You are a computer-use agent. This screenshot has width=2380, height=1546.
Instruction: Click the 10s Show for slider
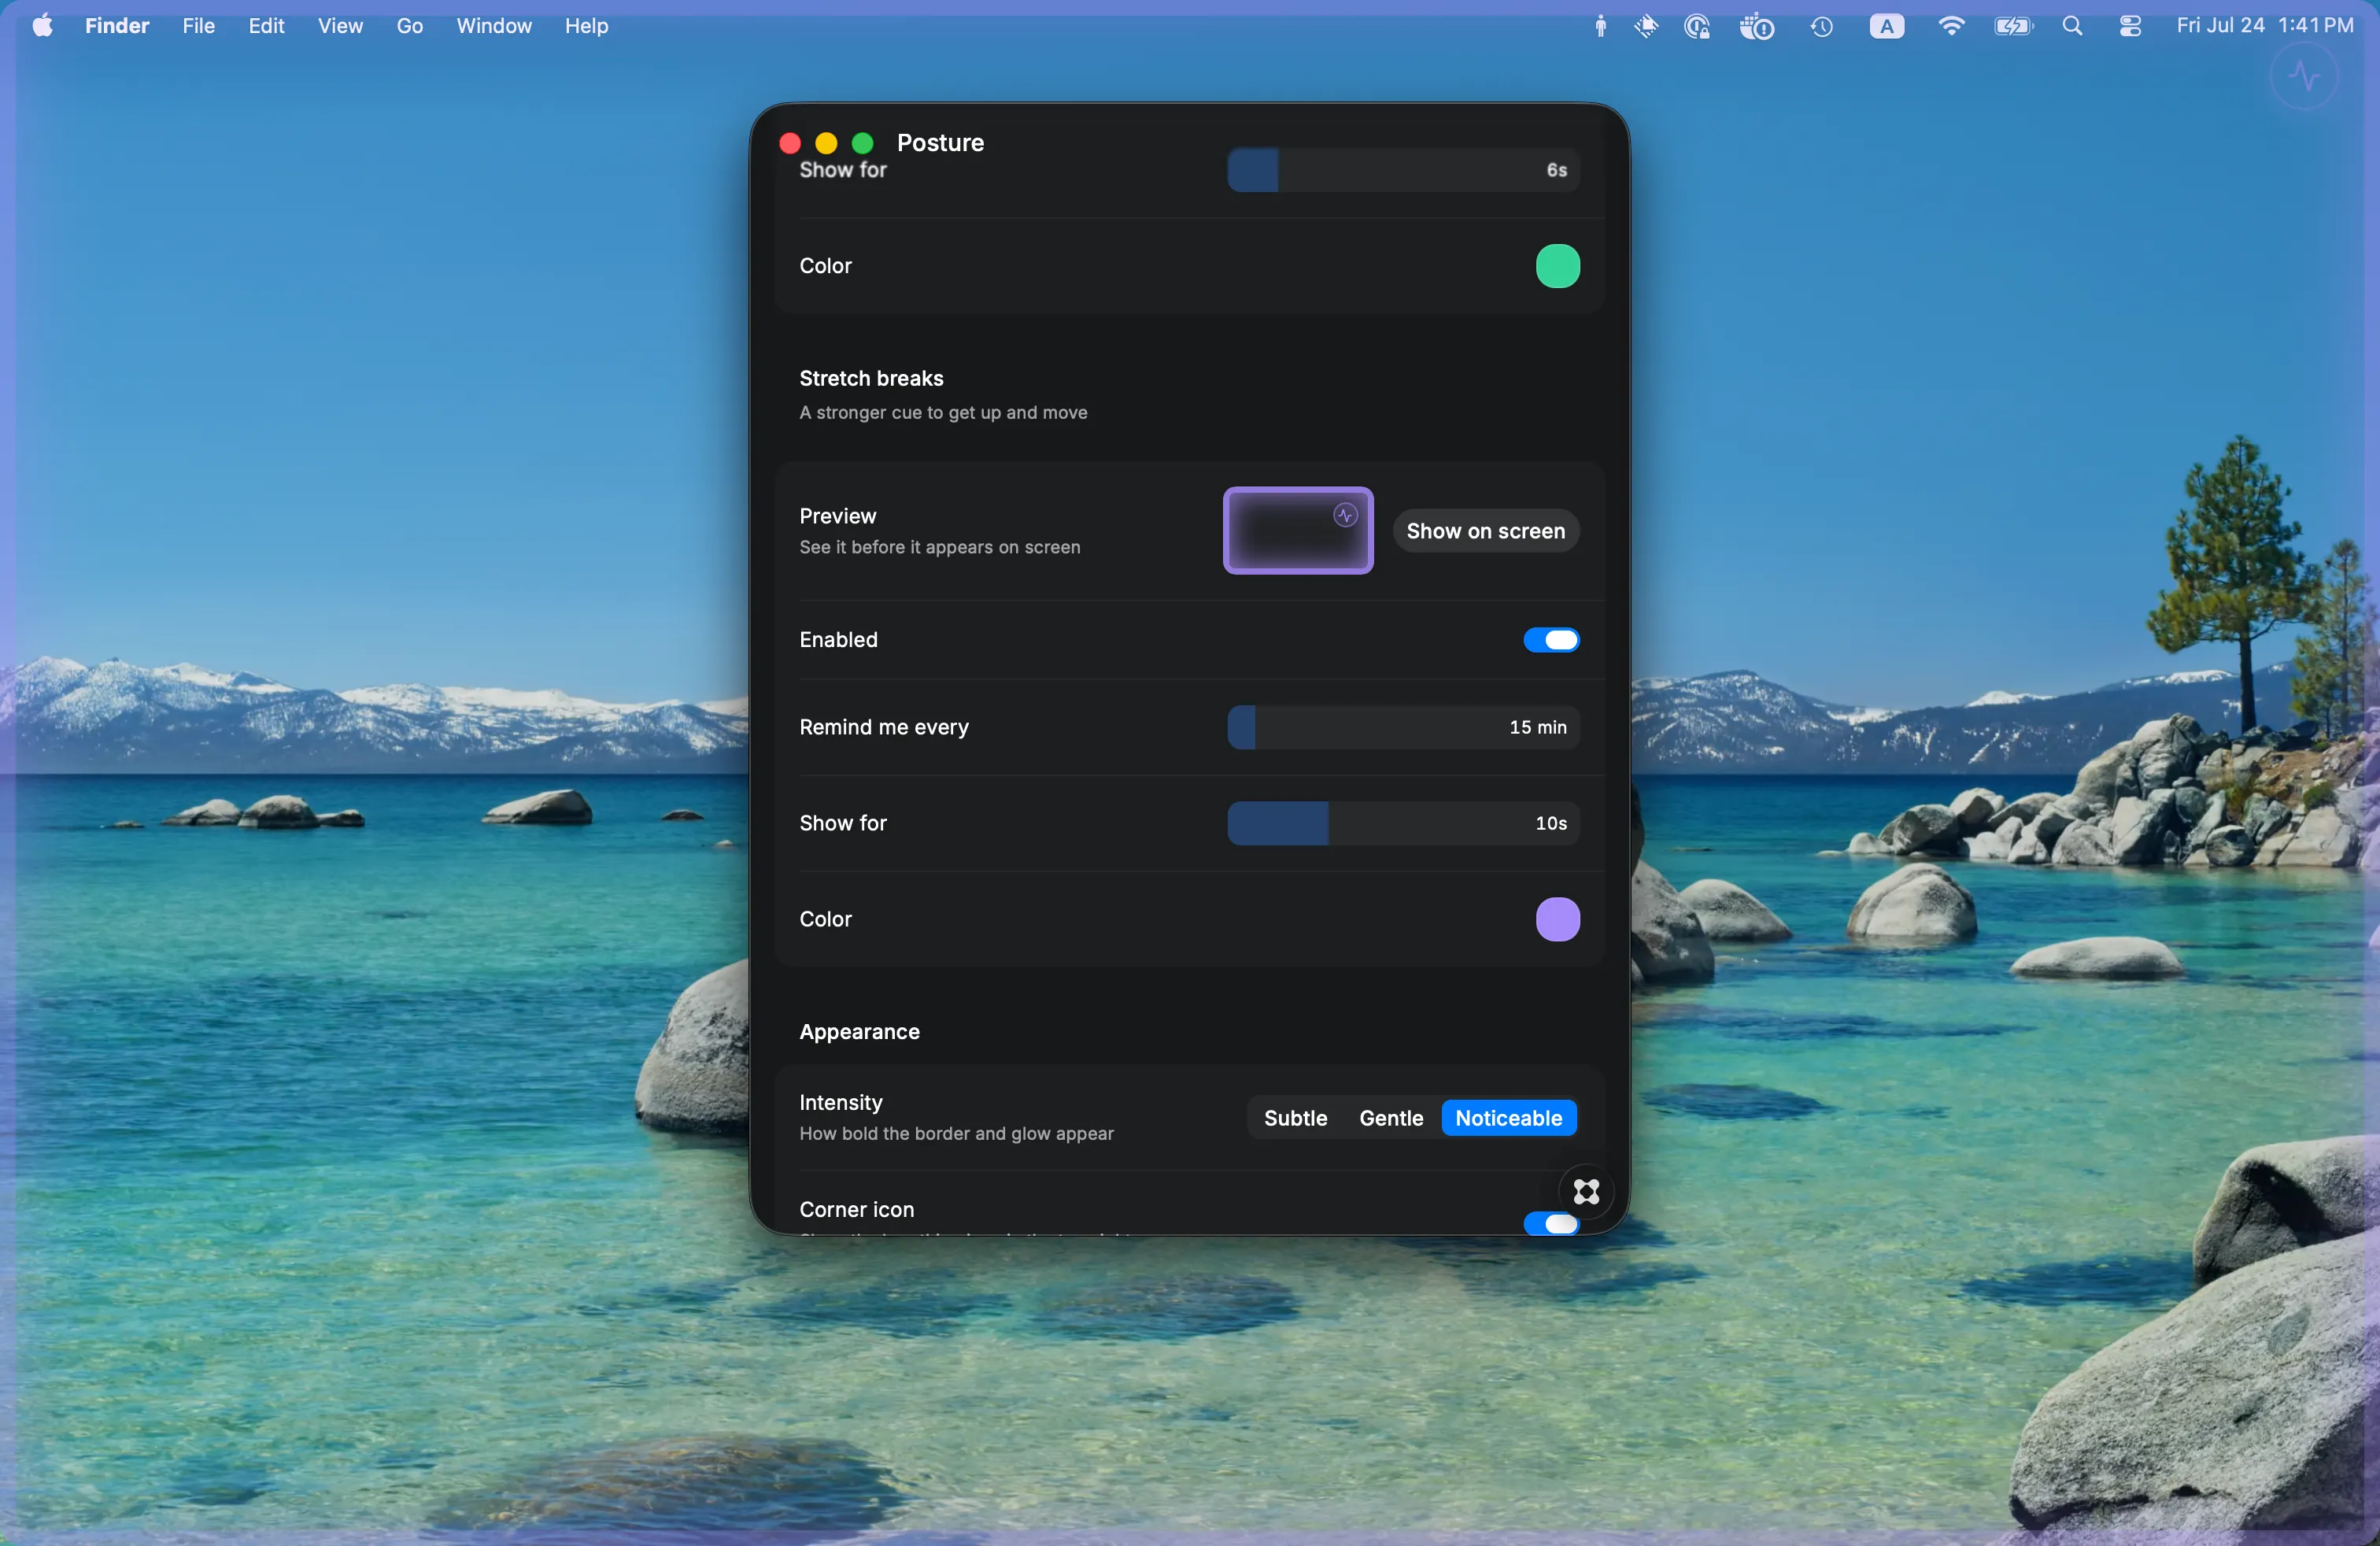[x=1403, y=823]
